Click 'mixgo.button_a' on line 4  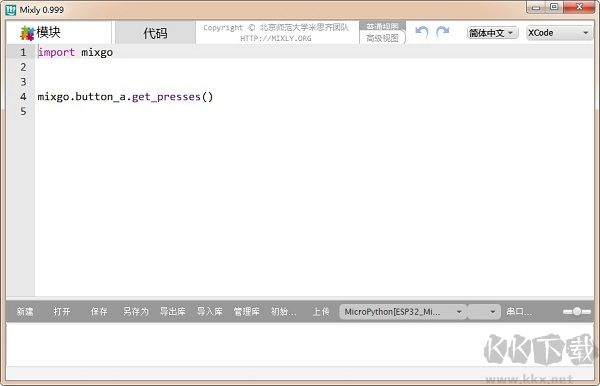pyautogui.click(x=82, y=97)
